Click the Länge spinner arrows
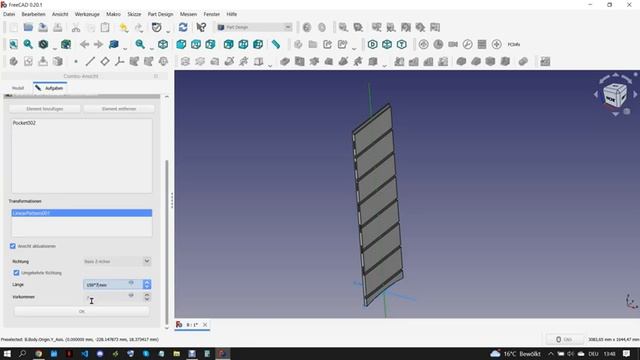Image resolution: width=640 pixels, height=360 pixels. (x=147, y=284)
